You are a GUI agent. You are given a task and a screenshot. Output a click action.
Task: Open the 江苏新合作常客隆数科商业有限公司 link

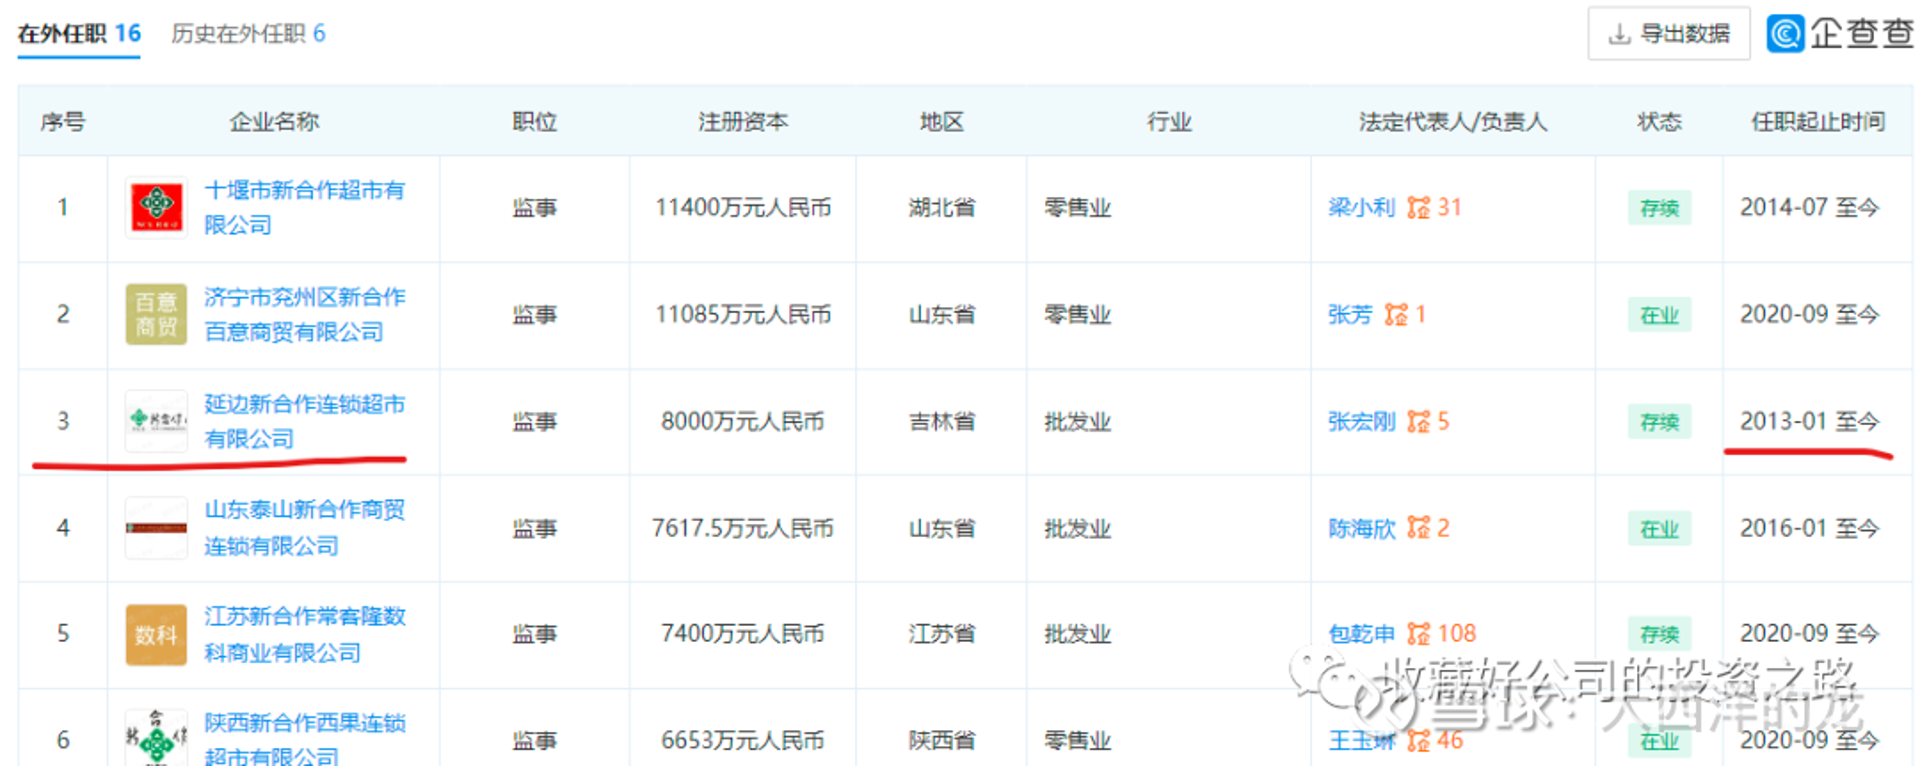(305, 634)
